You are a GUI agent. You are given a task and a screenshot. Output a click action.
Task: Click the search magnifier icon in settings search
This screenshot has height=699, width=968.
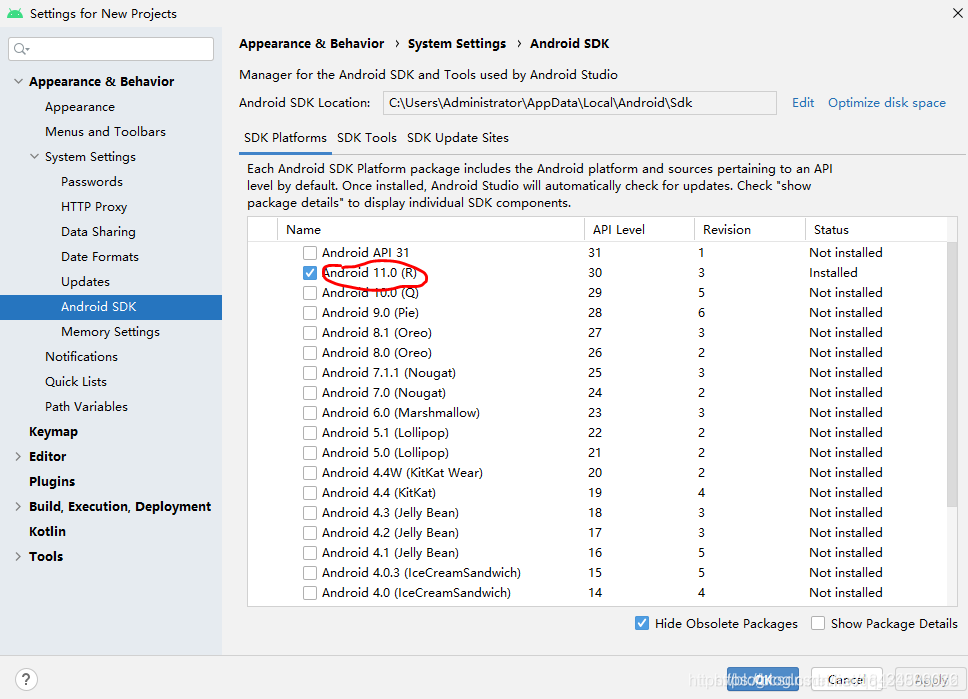tap(21, 49)
